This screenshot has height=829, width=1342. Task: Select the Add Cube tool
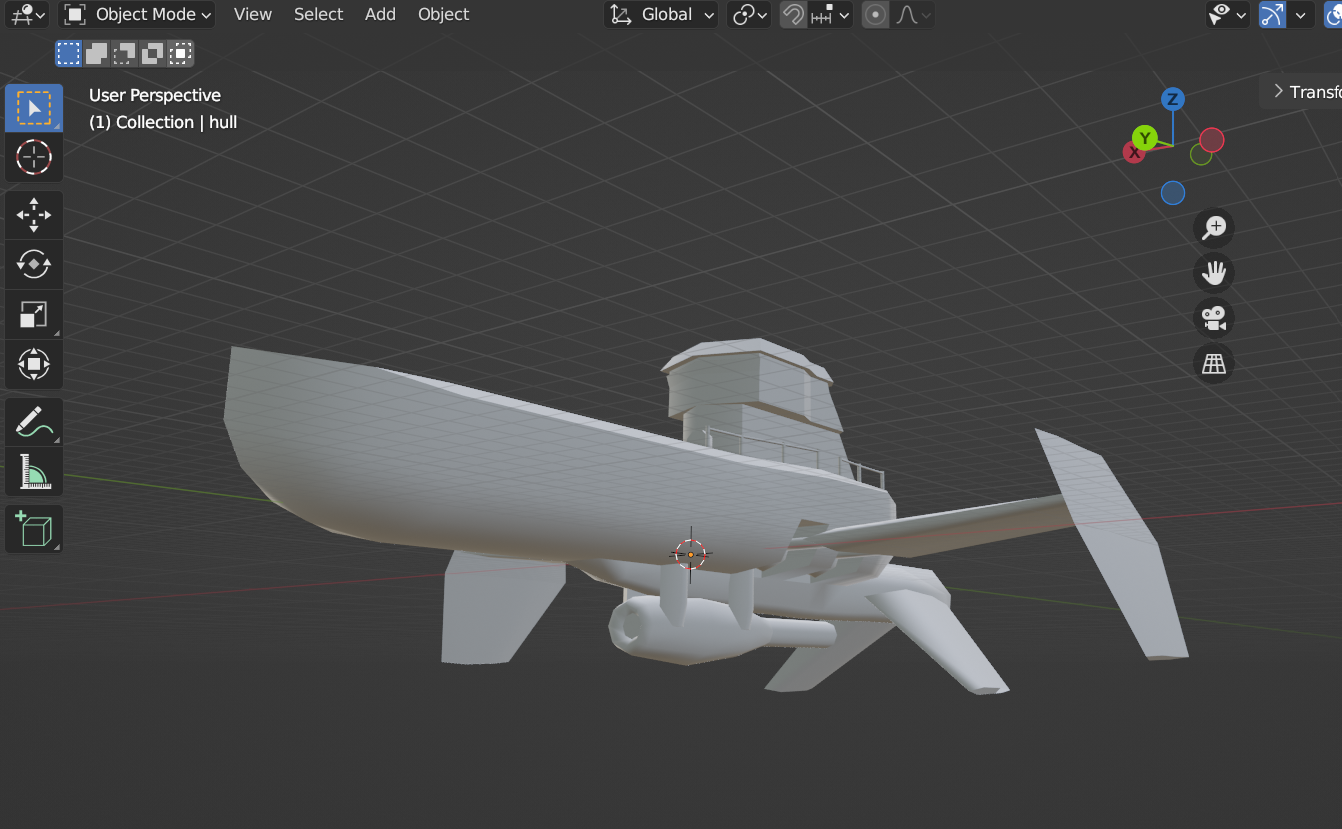tap(34, 529)
